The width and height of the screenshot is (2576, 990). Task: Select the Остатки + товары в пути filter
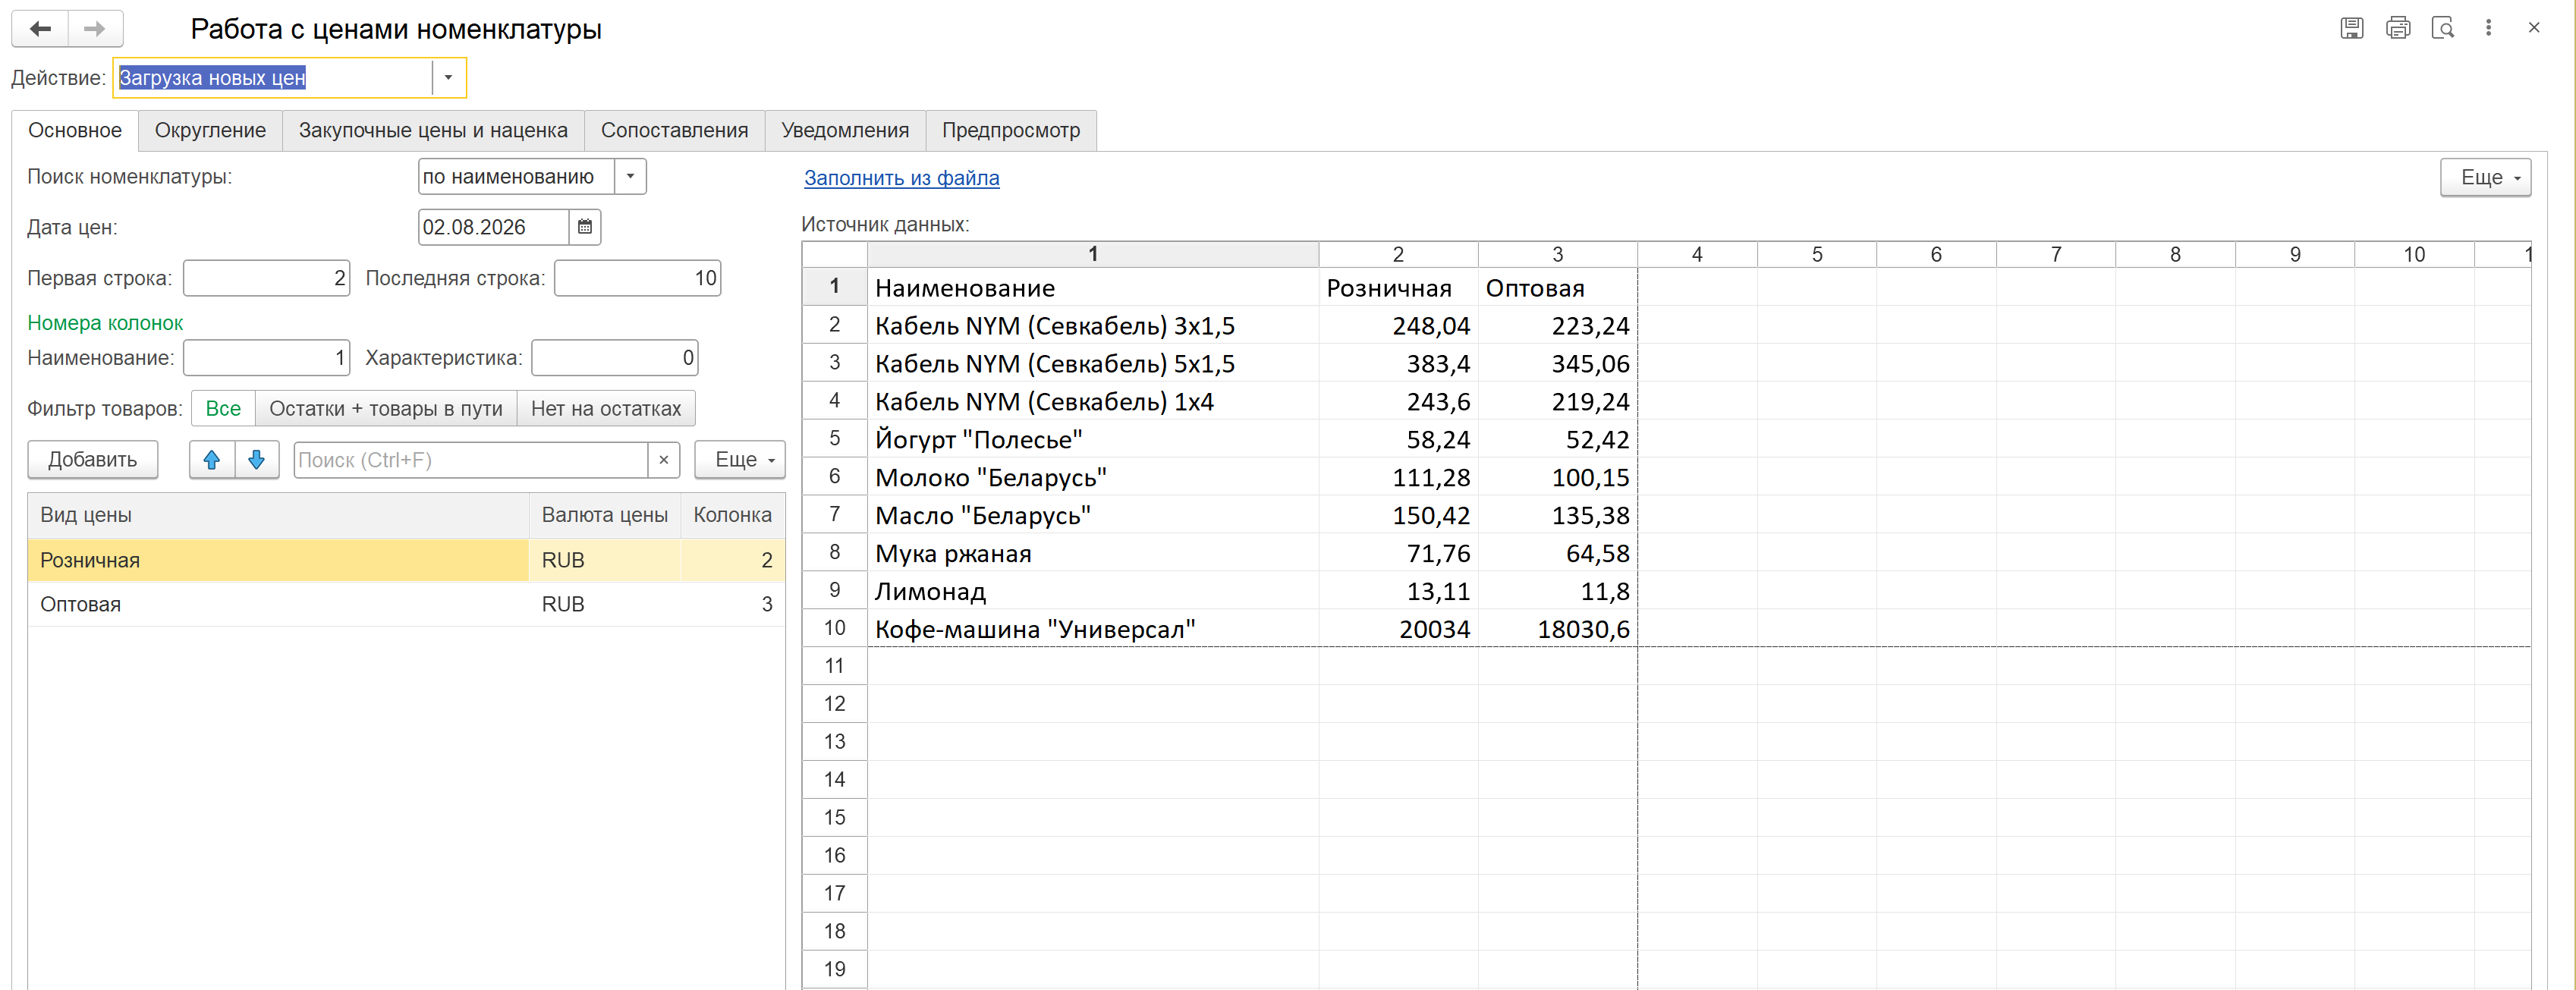(x=386, y=409)
